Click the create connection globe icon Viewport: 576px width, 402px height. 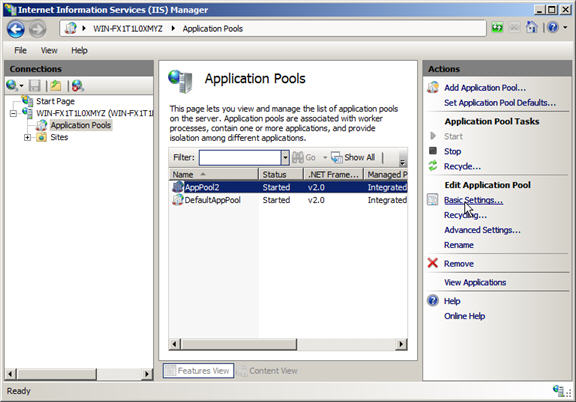11,85
